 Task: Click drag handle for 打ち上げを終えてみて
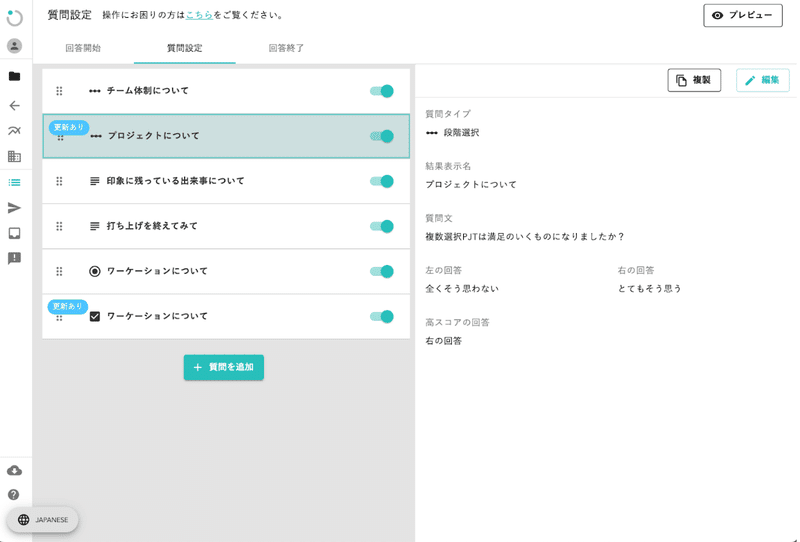point(59,226)
